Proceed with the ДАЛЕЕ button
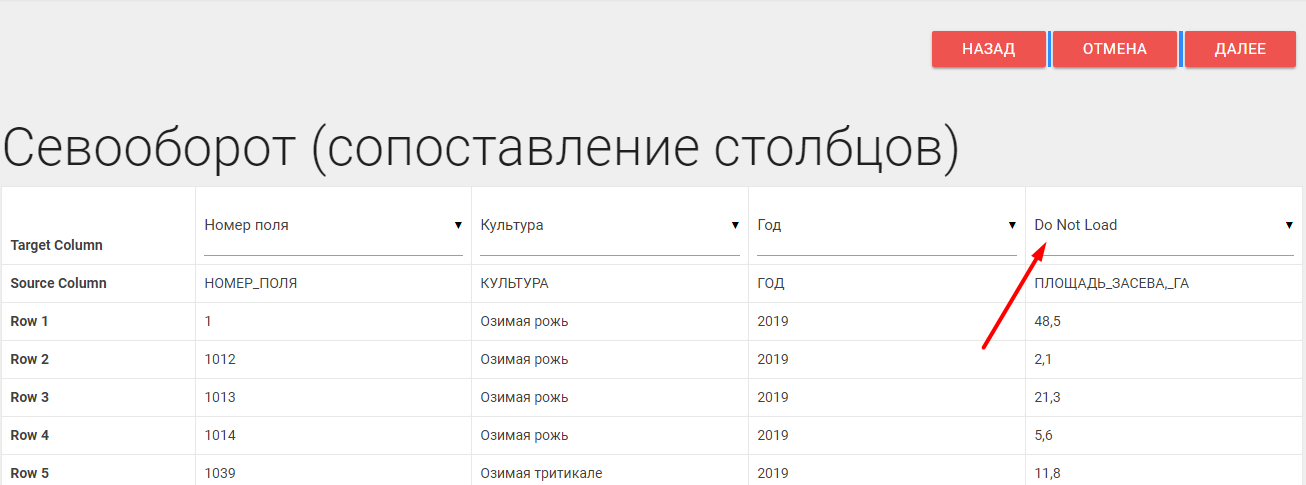This screenshot has width=1306, height=485. (1240, 49)
